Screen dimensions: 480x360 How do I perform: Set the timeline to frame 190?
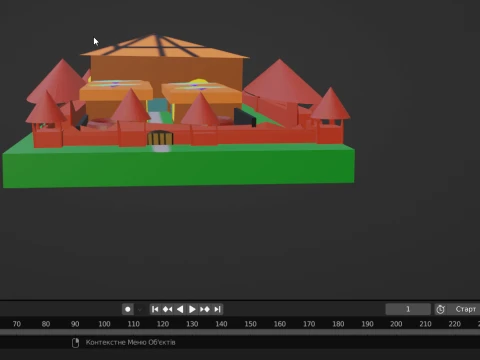[367, 324]
